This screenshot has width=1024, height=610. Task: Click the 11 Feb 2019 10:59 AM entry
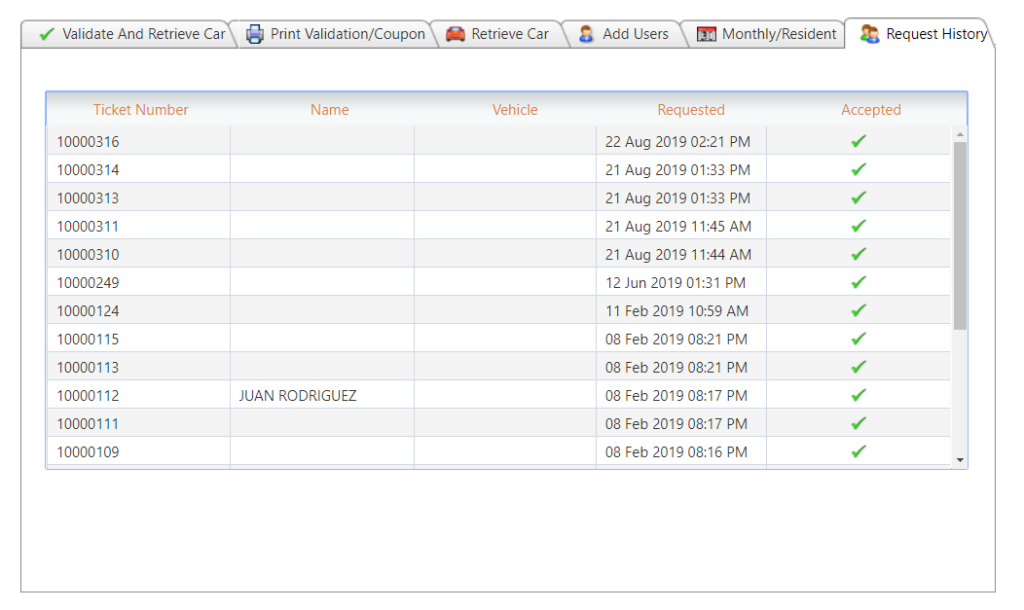point(677,311)
